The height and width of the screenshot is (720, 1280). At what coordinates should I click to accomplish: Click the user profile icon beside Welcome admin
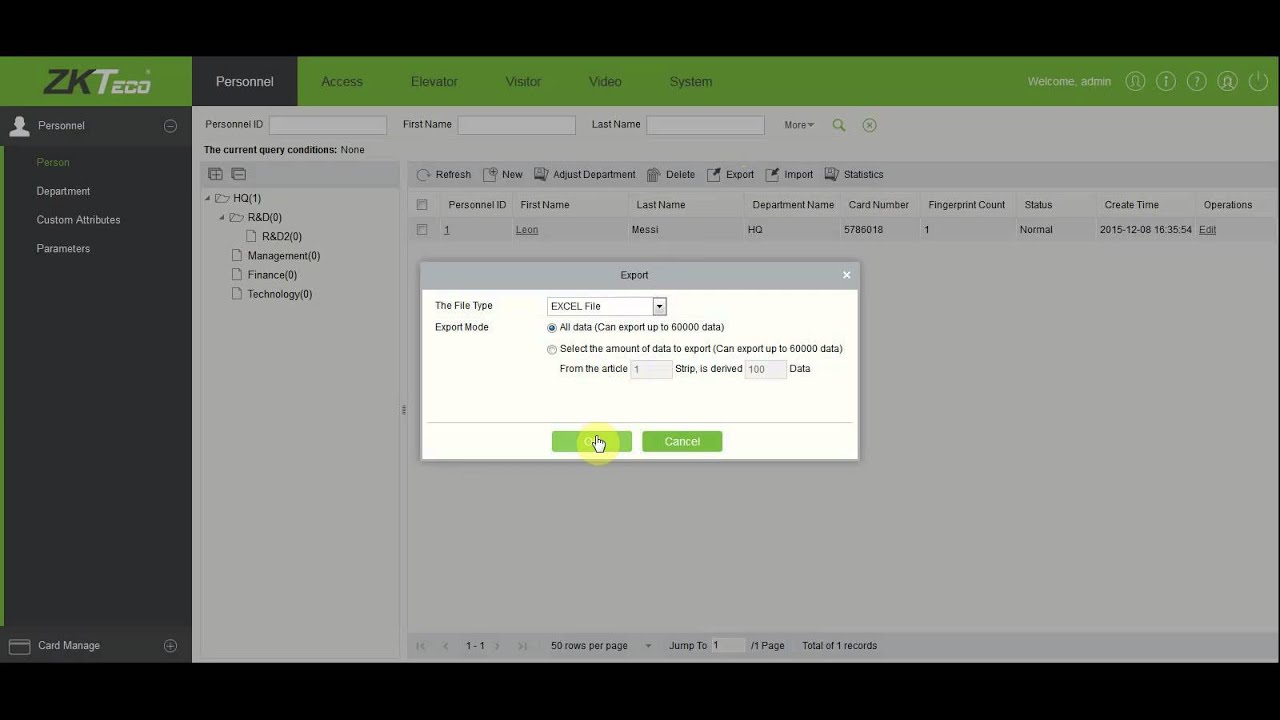pos(1135,82)
